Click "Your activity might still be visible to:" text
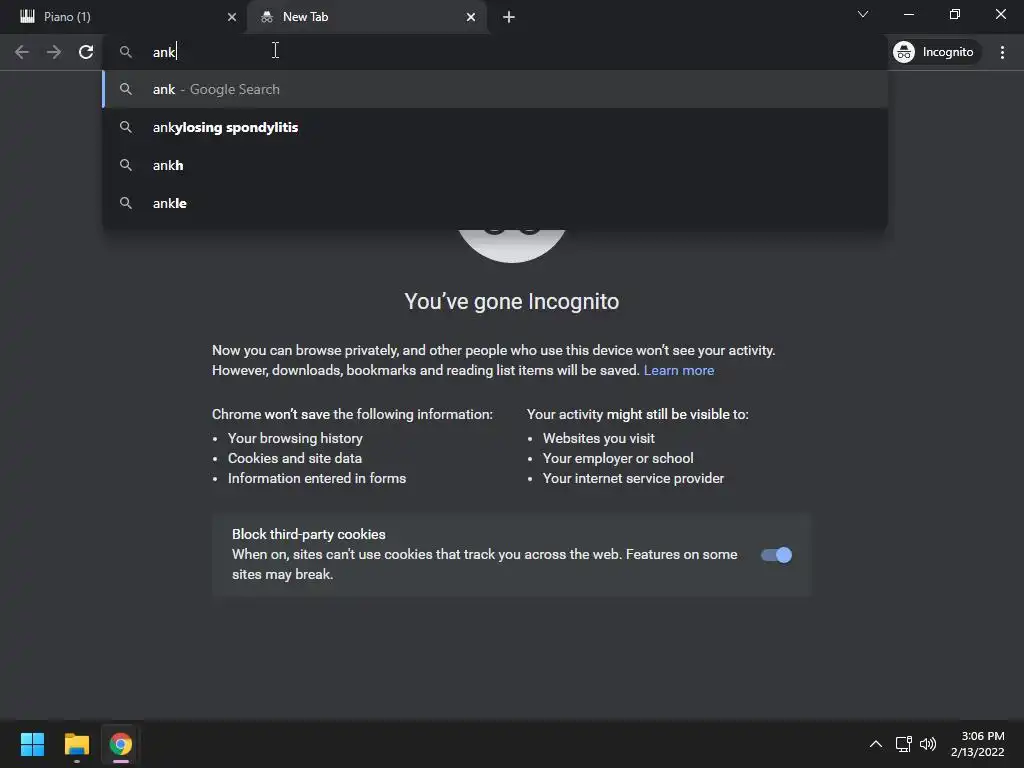The width and height of the screenshot is (1024, 768). 637,415
